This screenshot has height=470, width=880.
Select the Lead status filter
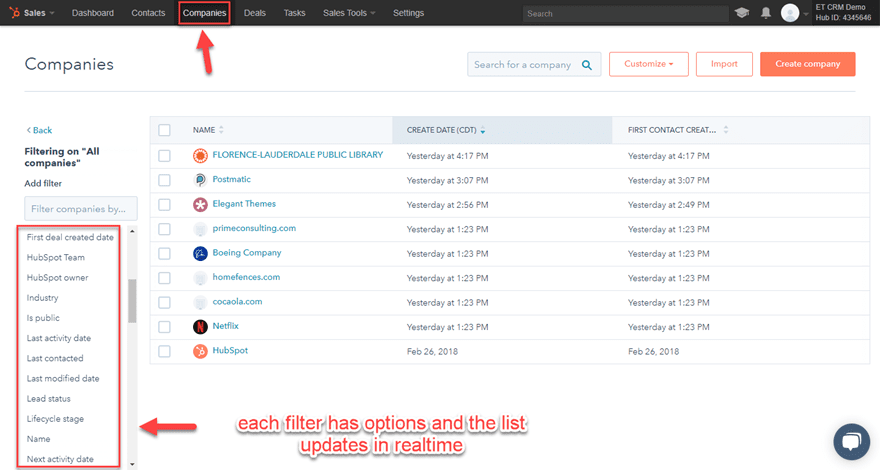pyautogui.click(x=48, y=399)
